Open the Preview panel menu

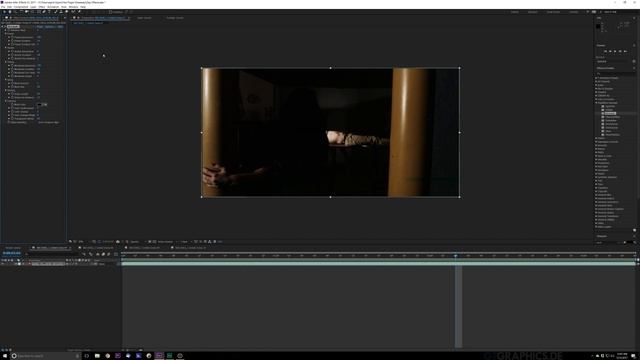coord(634,45)
